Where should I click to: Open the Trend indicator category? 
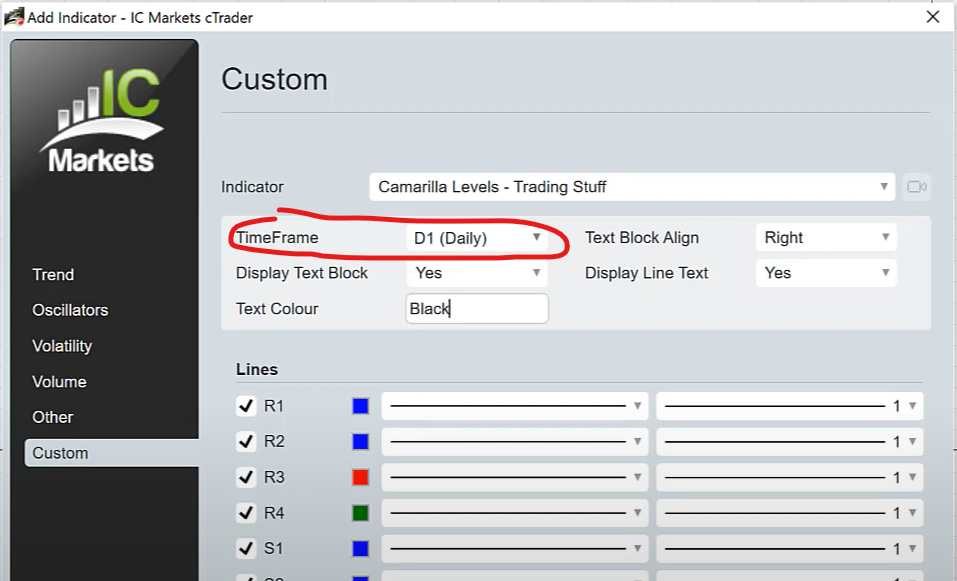53,275
